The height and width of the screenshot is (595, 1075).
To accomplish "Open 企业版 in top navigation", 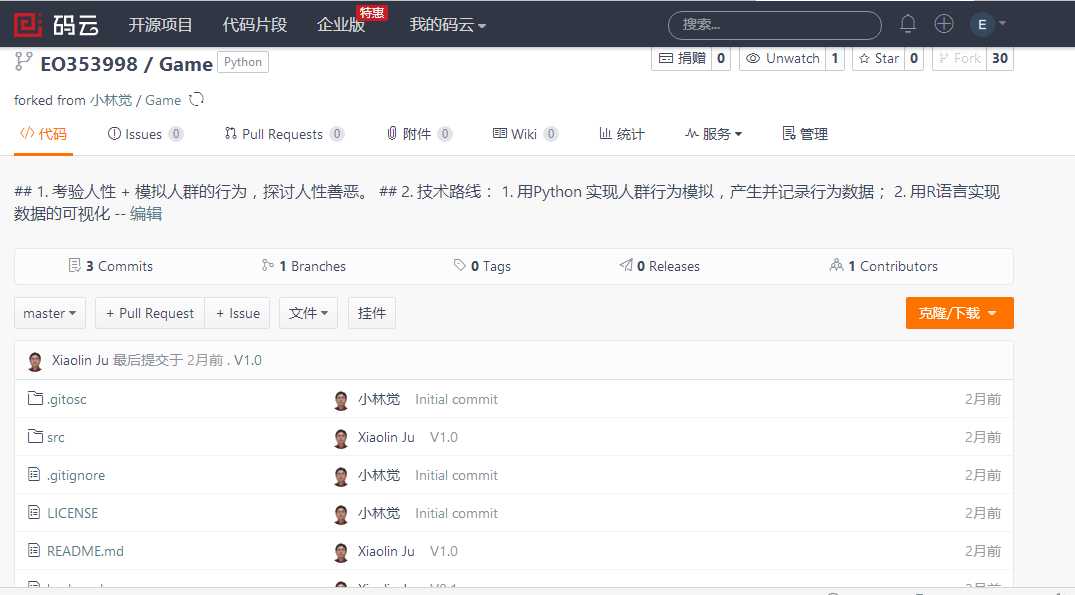I will [341, 25].
